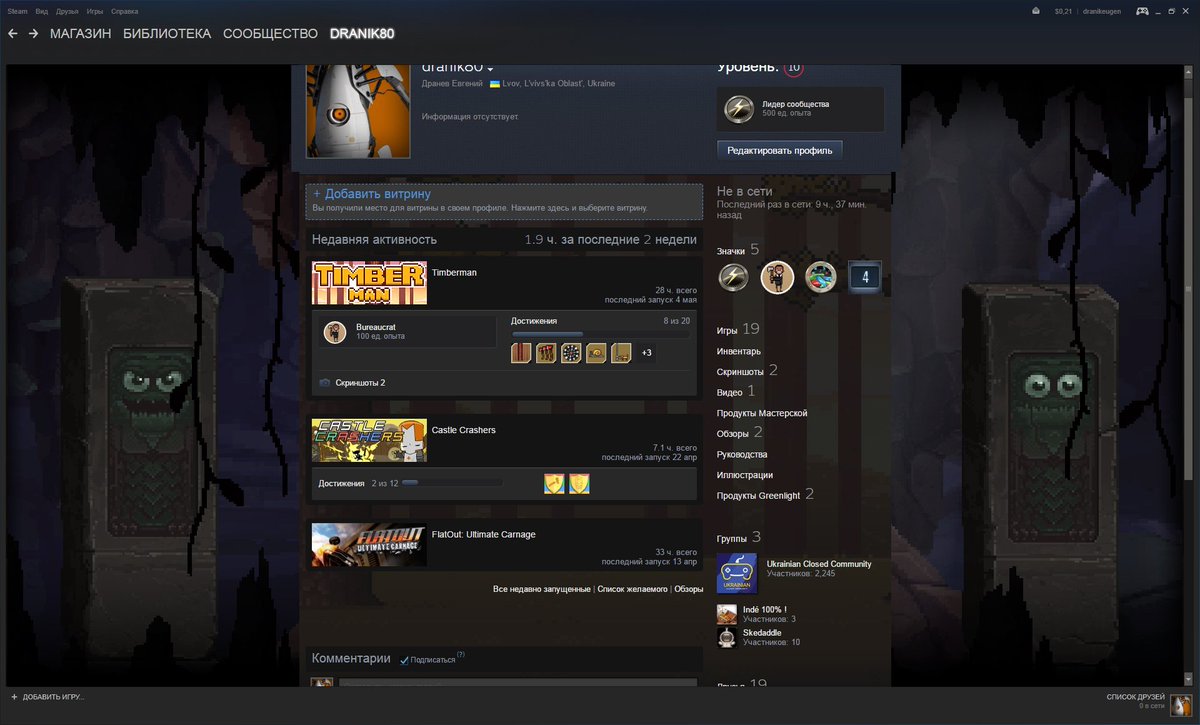Click Добавить витрину showcase box
Screen dimensions: 1200x725
coord(504,201)
